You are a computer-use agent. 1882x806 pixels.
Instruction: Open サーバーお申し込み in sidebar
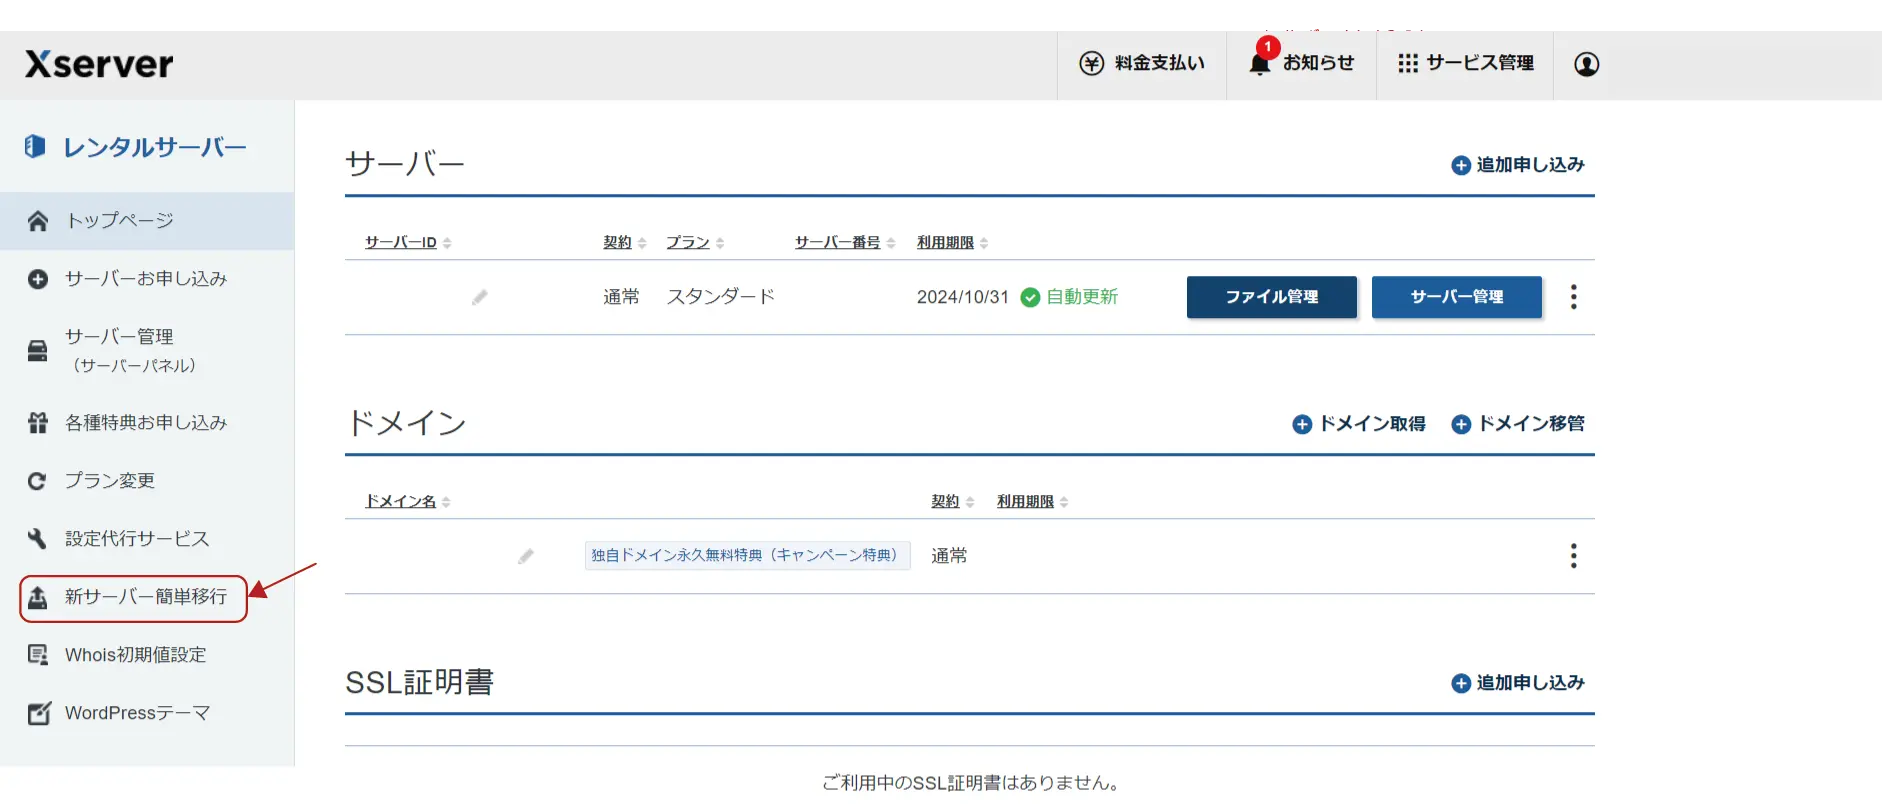click(147, 279)
